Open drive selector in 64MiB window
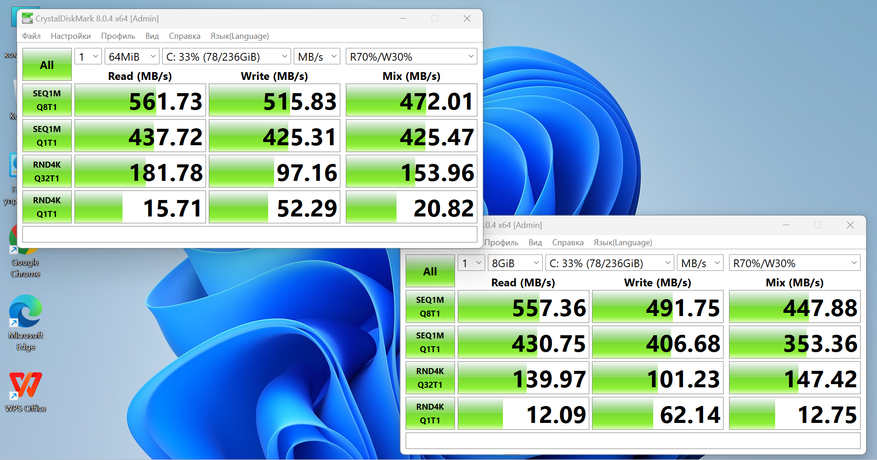 [227, 57]
